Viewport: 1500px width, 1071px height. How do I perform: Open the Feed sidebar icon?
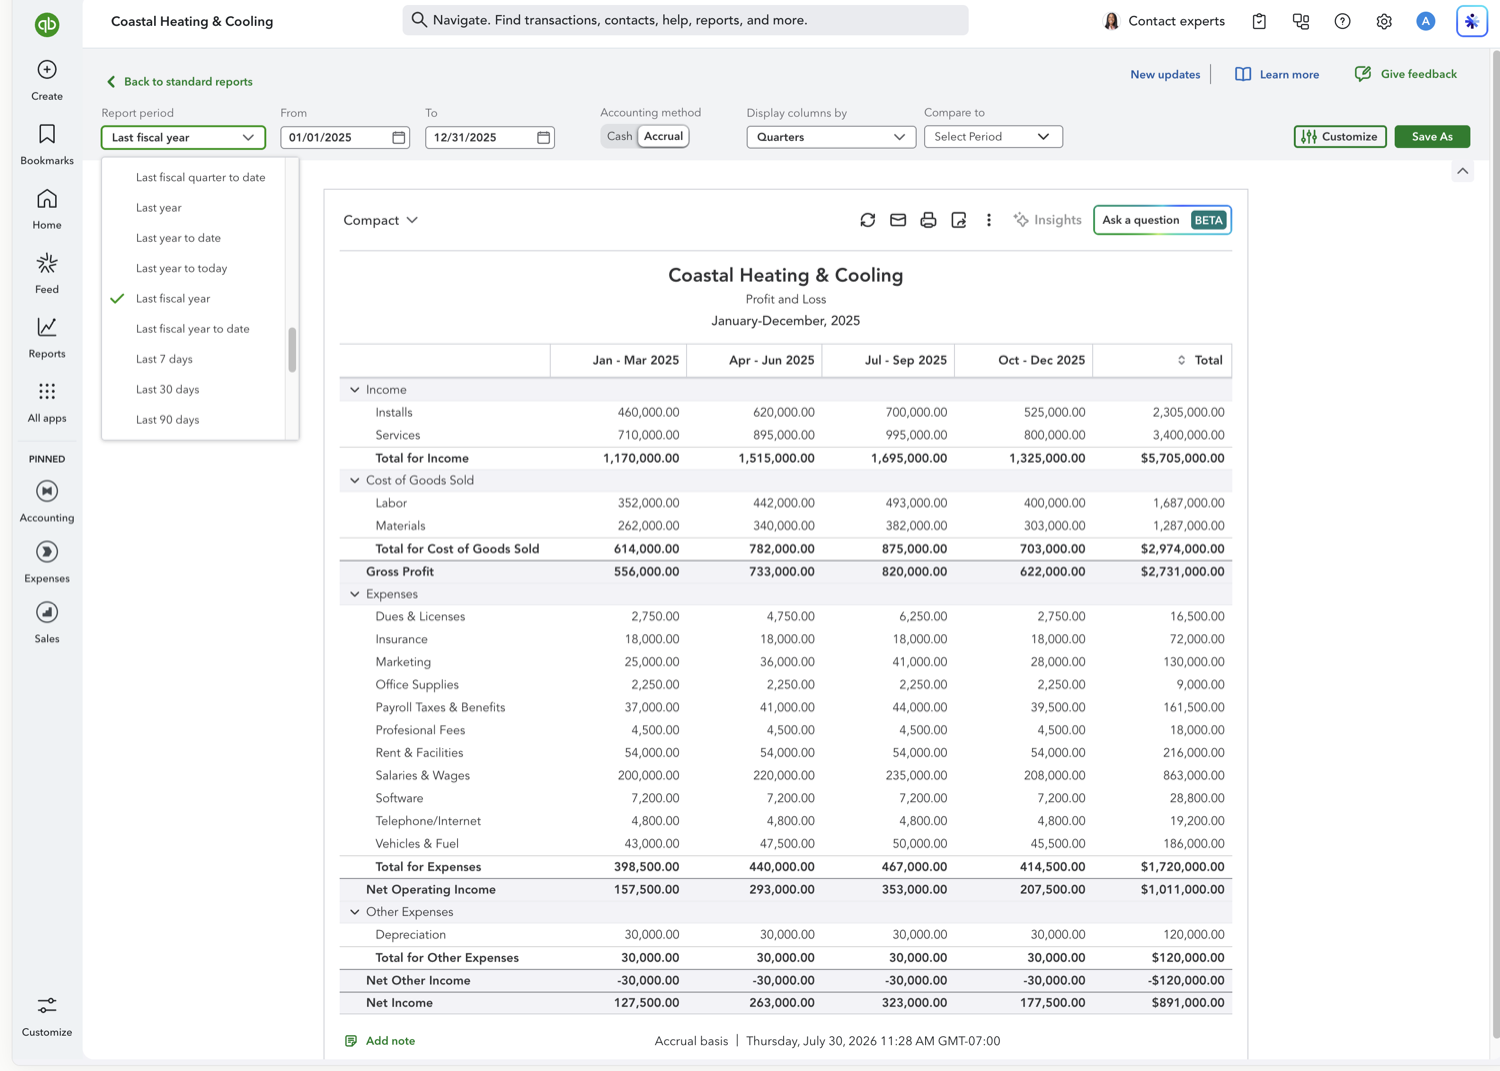(x=47, y=263)
